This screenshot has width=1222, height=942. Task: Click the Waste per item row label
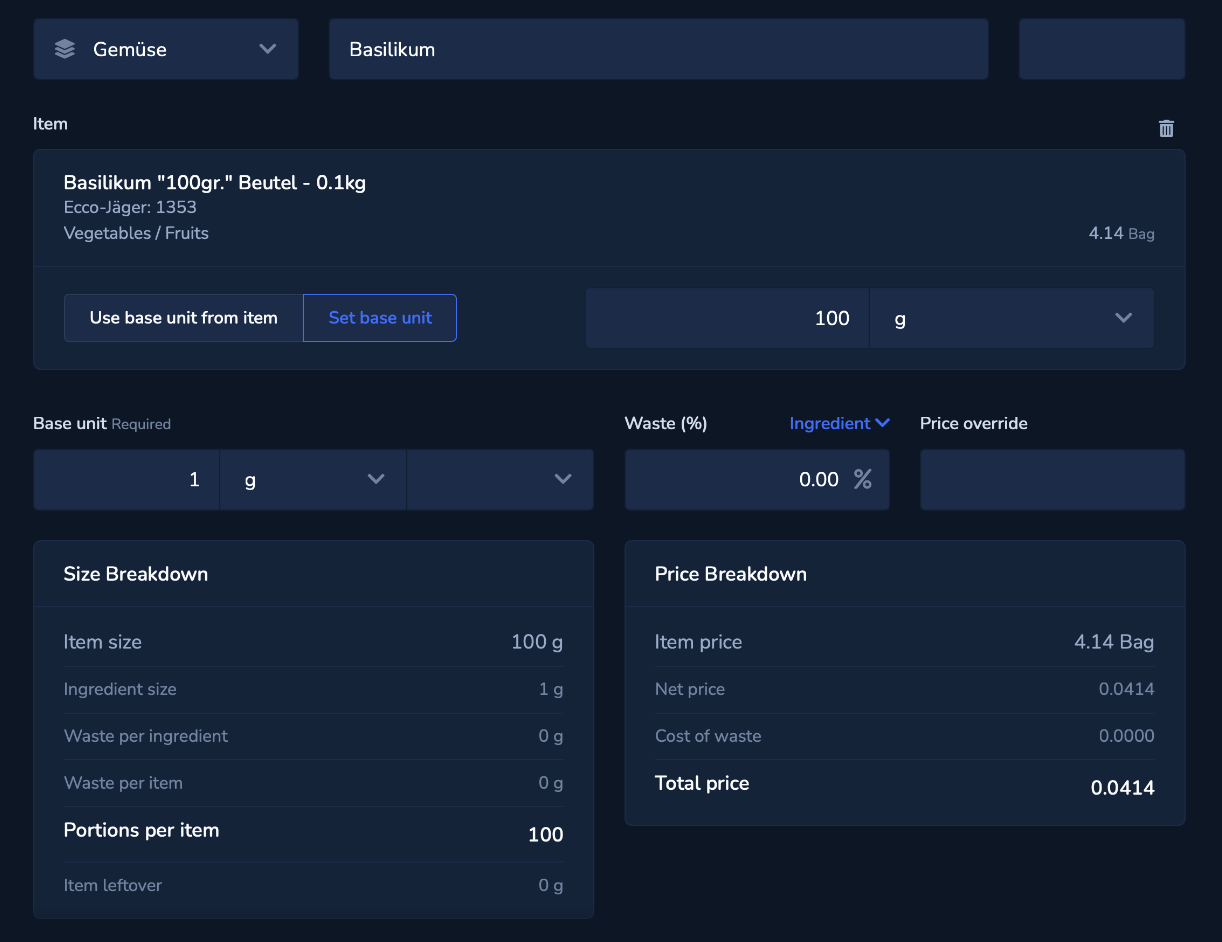(123, 783)
